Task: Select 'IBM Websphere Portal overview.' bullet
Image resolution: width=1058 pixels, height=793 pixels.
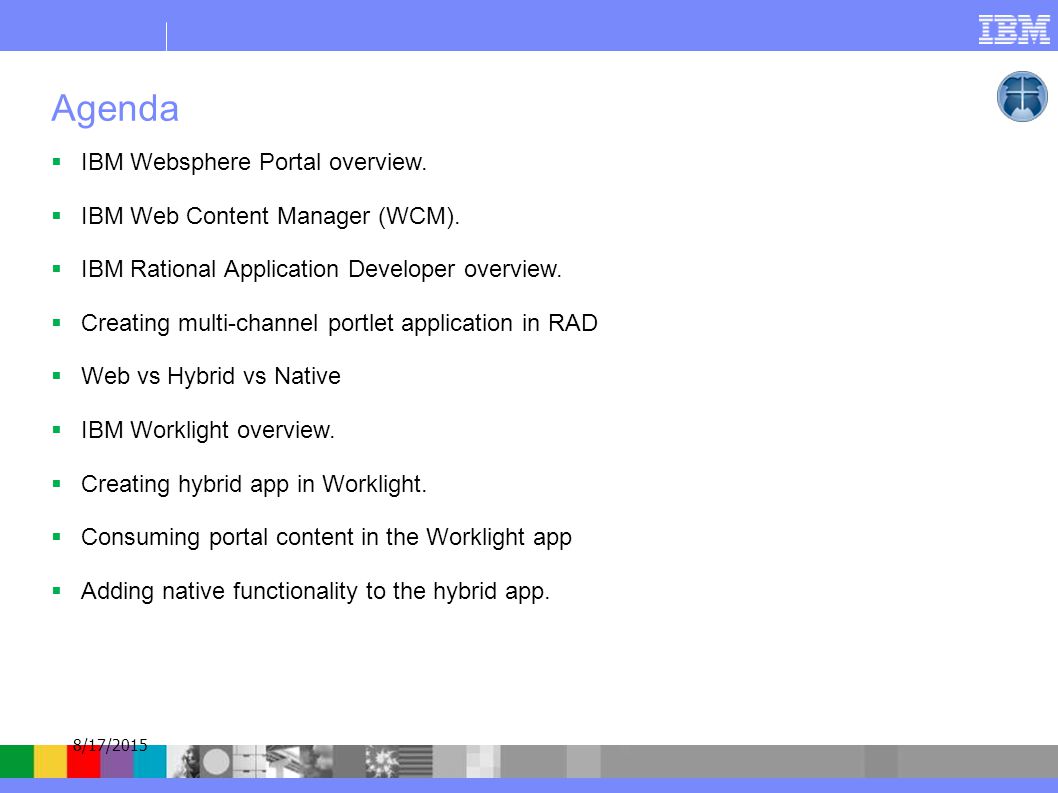Action: (254, 162)
